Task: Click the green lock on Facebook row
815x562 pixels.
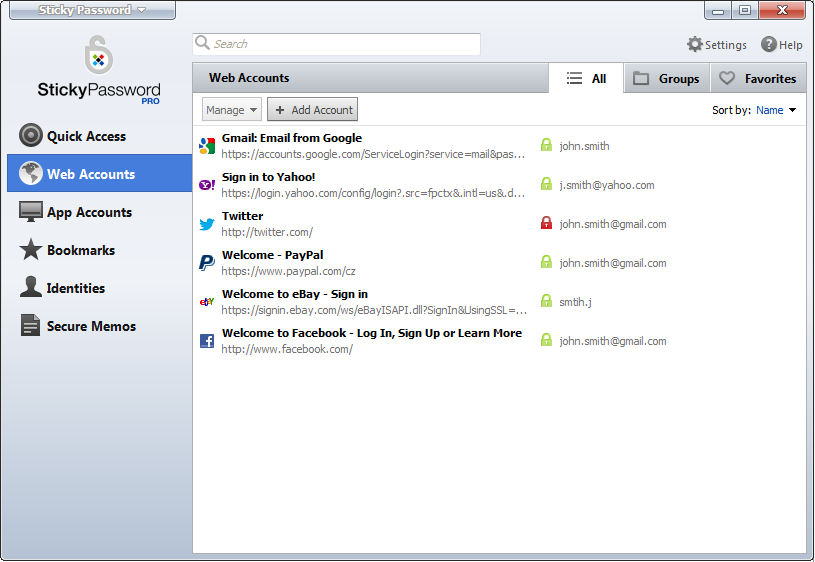Action: [x=546, y=340]
